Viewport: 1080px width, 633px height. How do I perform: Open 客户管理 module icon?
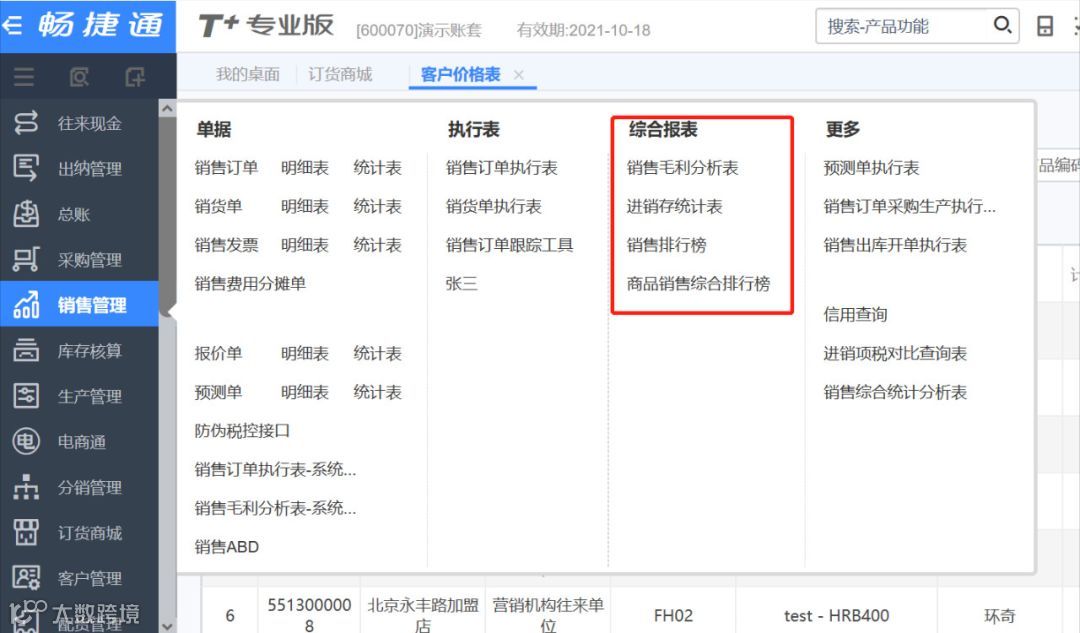coord(26,577)
